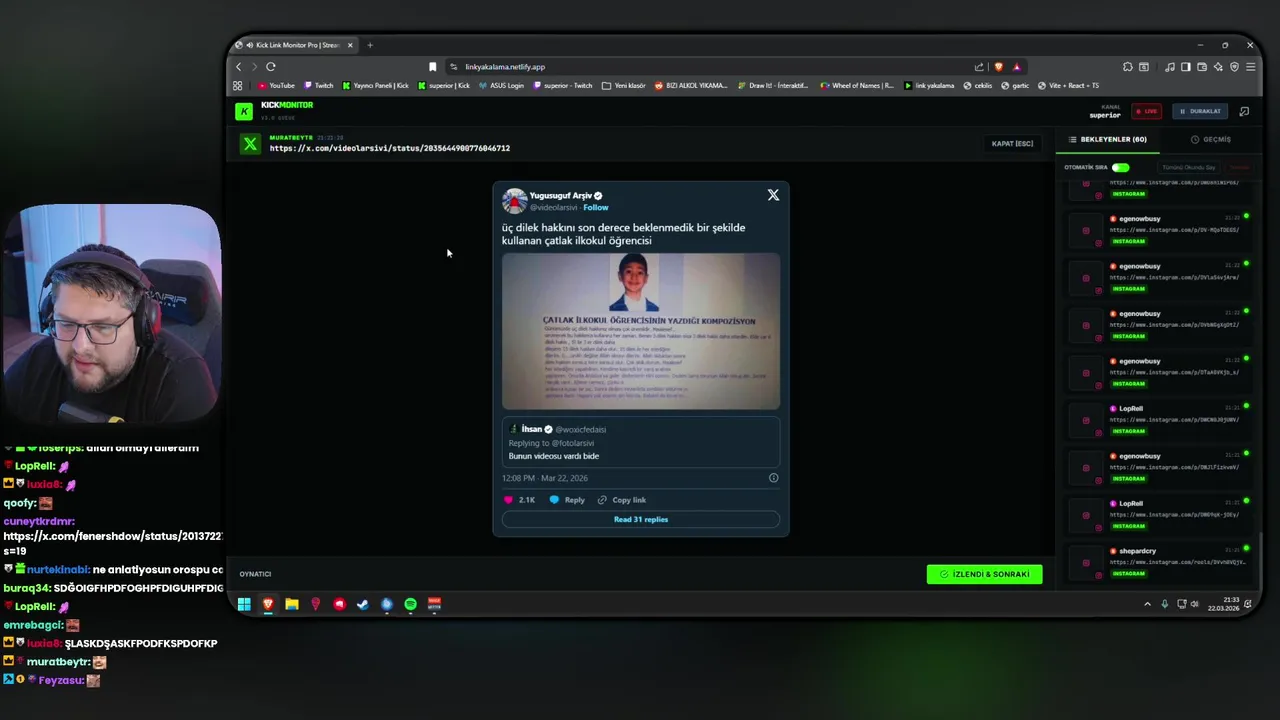Viewport: 1280px width, 720px height.
Task: Open the Draw It! bookmark
Action: [774, 86]
